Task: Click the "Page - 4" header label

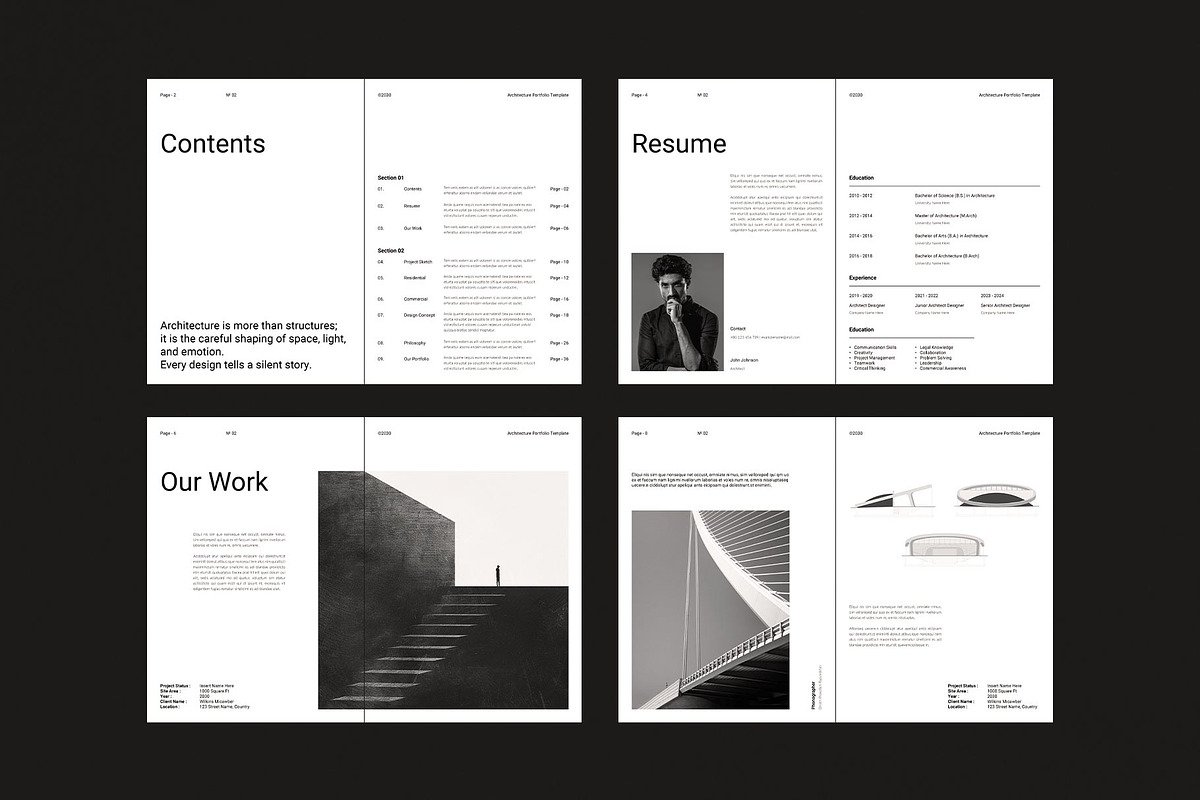Action: pyautogui.click(x=640, y=95)
